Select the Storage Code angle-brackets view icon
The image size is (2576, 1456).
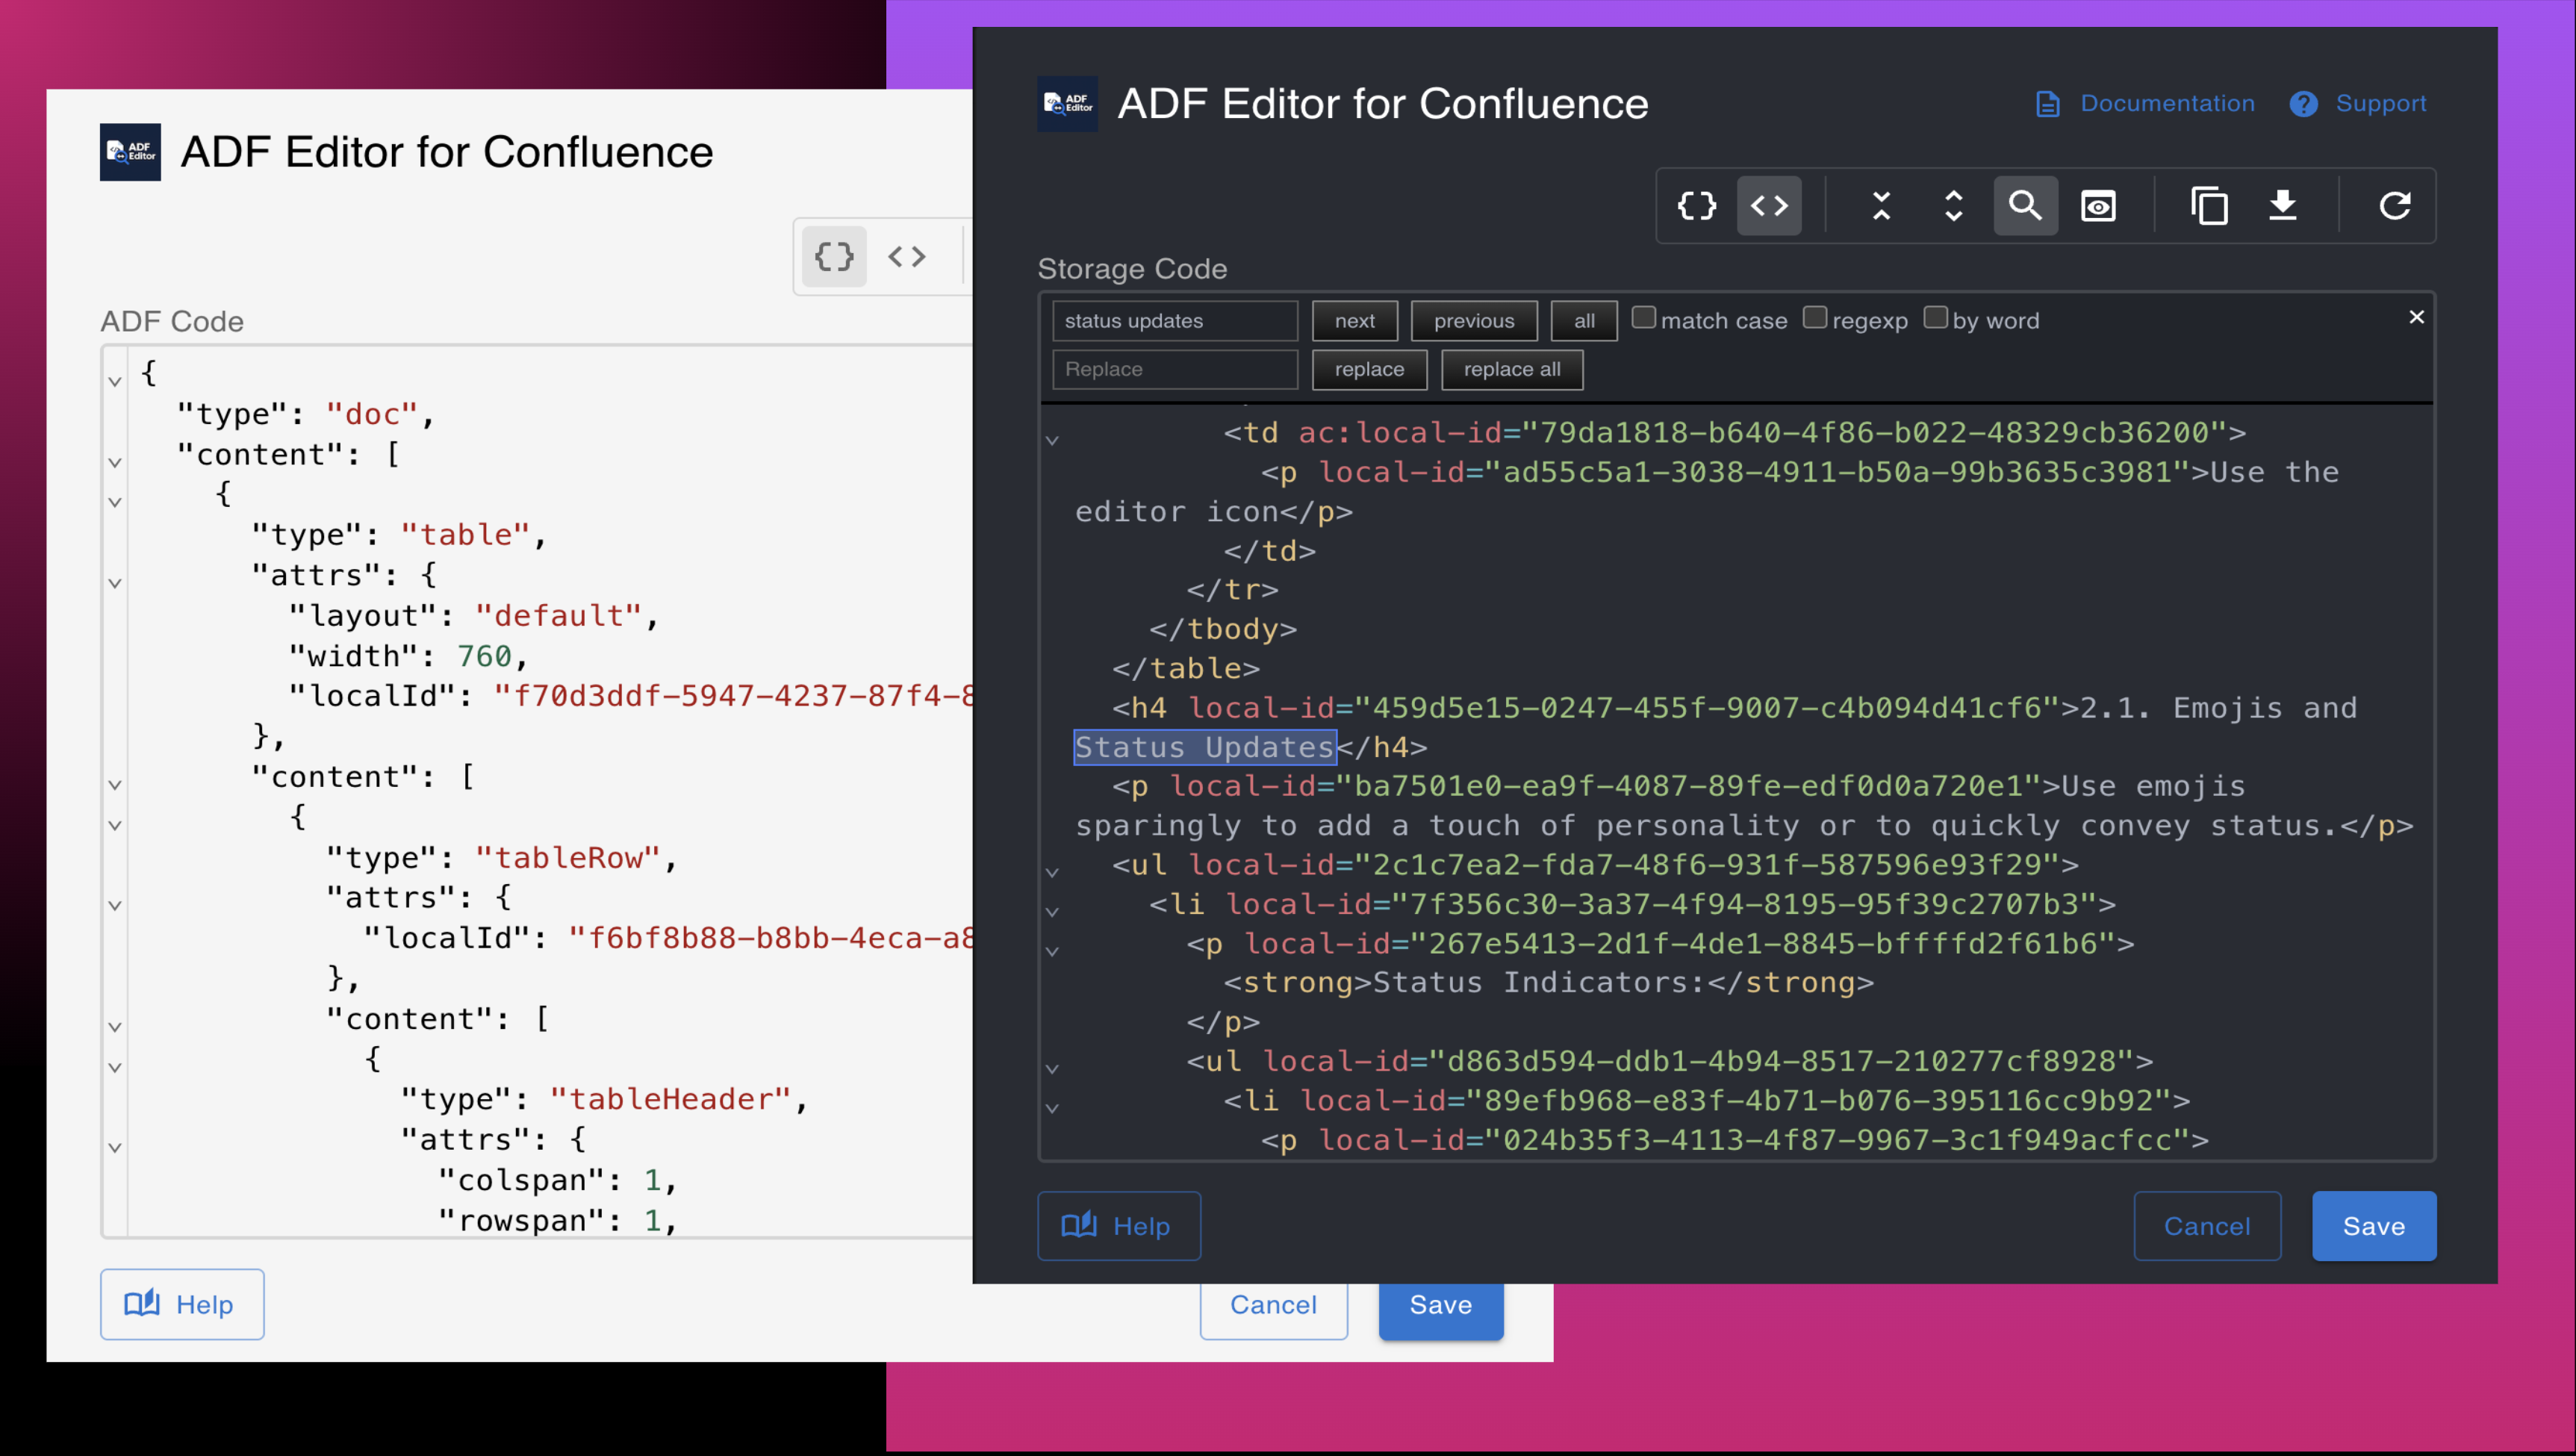[1768, 206]
